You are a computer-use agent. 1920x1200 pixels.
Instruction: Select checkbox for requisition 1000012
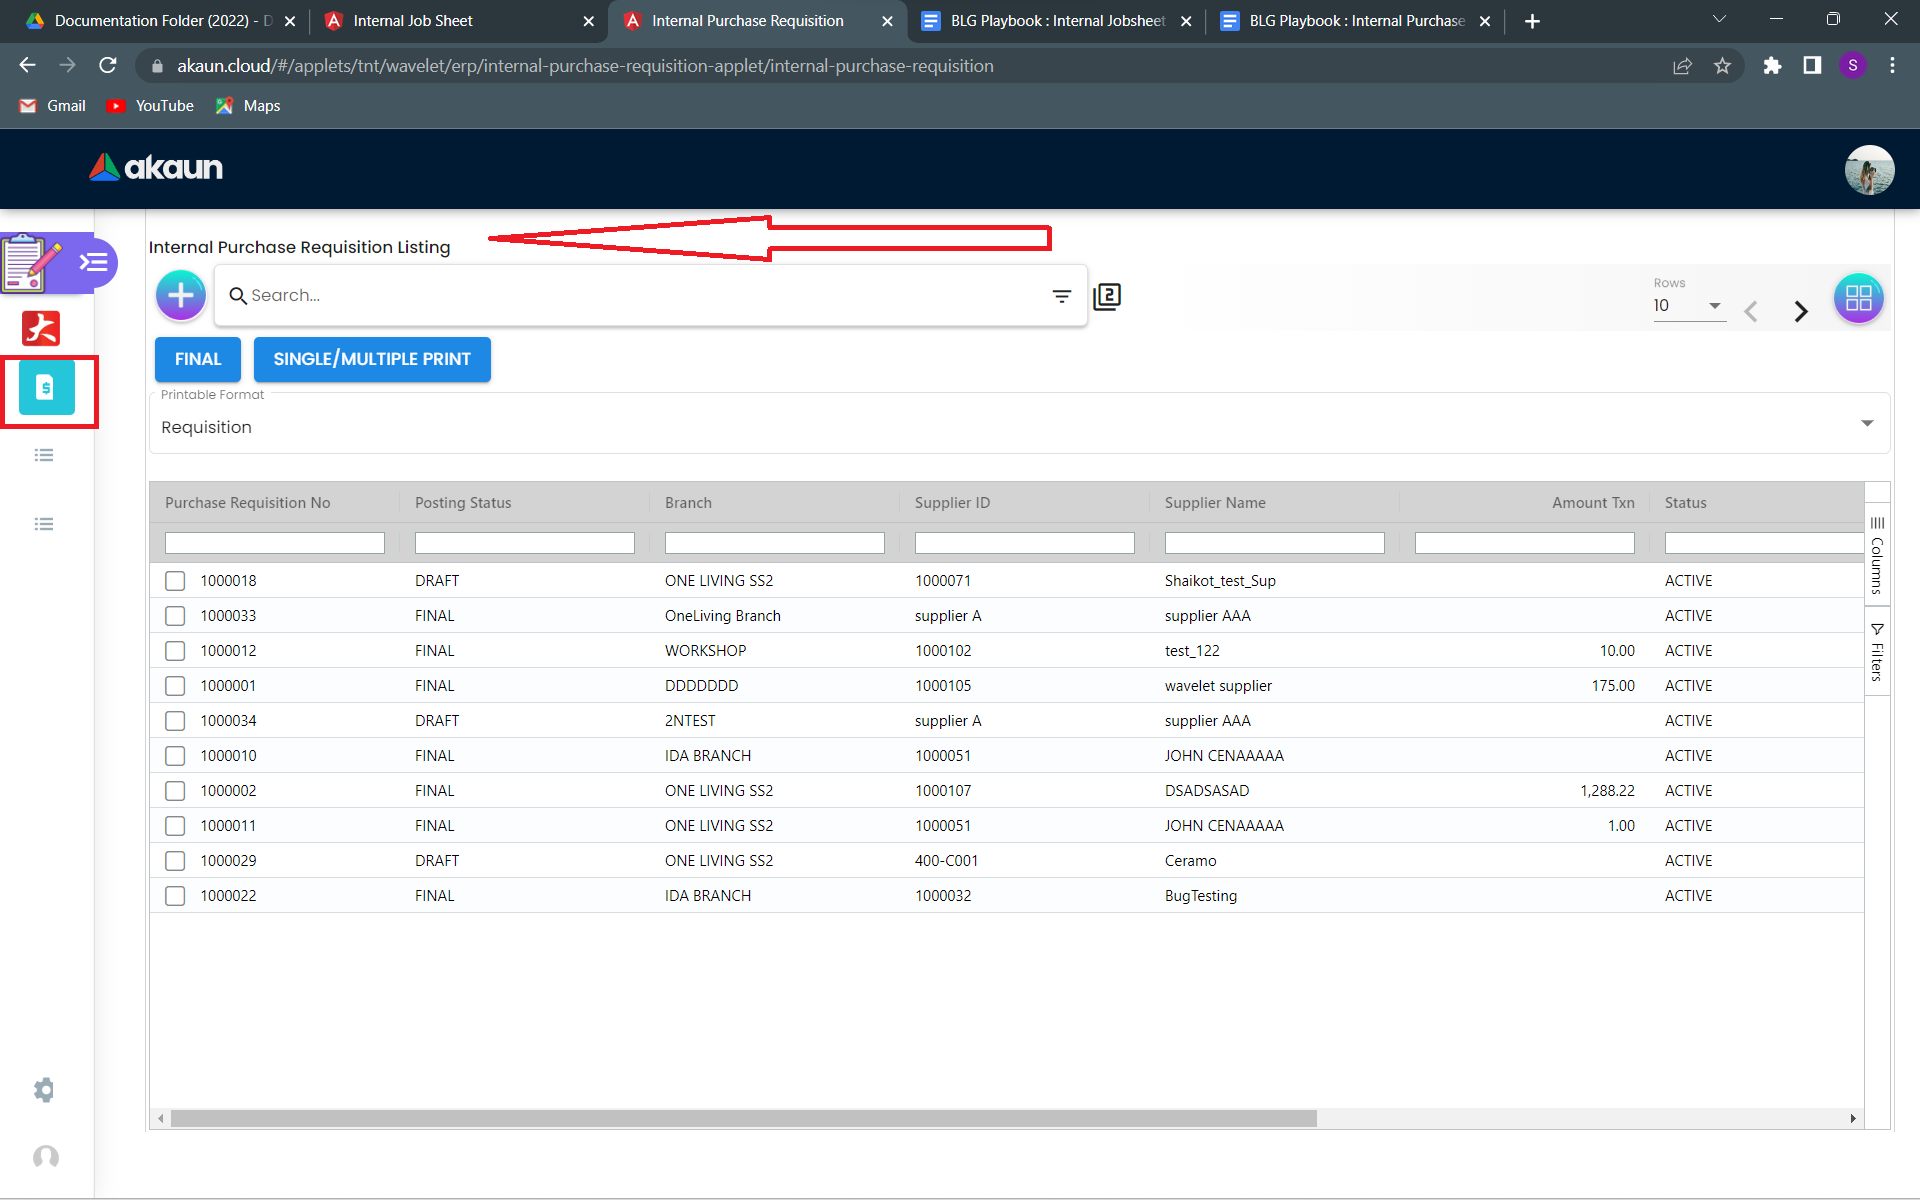tap(175, 651)
